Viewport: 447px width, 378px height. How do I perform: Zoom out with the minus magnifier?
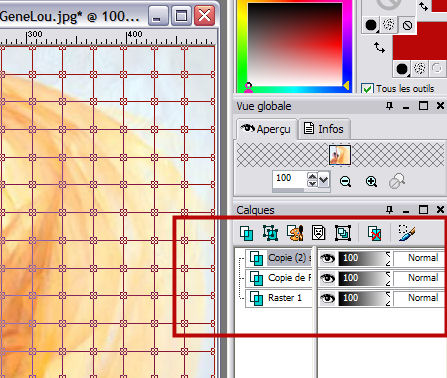(345, 182)
